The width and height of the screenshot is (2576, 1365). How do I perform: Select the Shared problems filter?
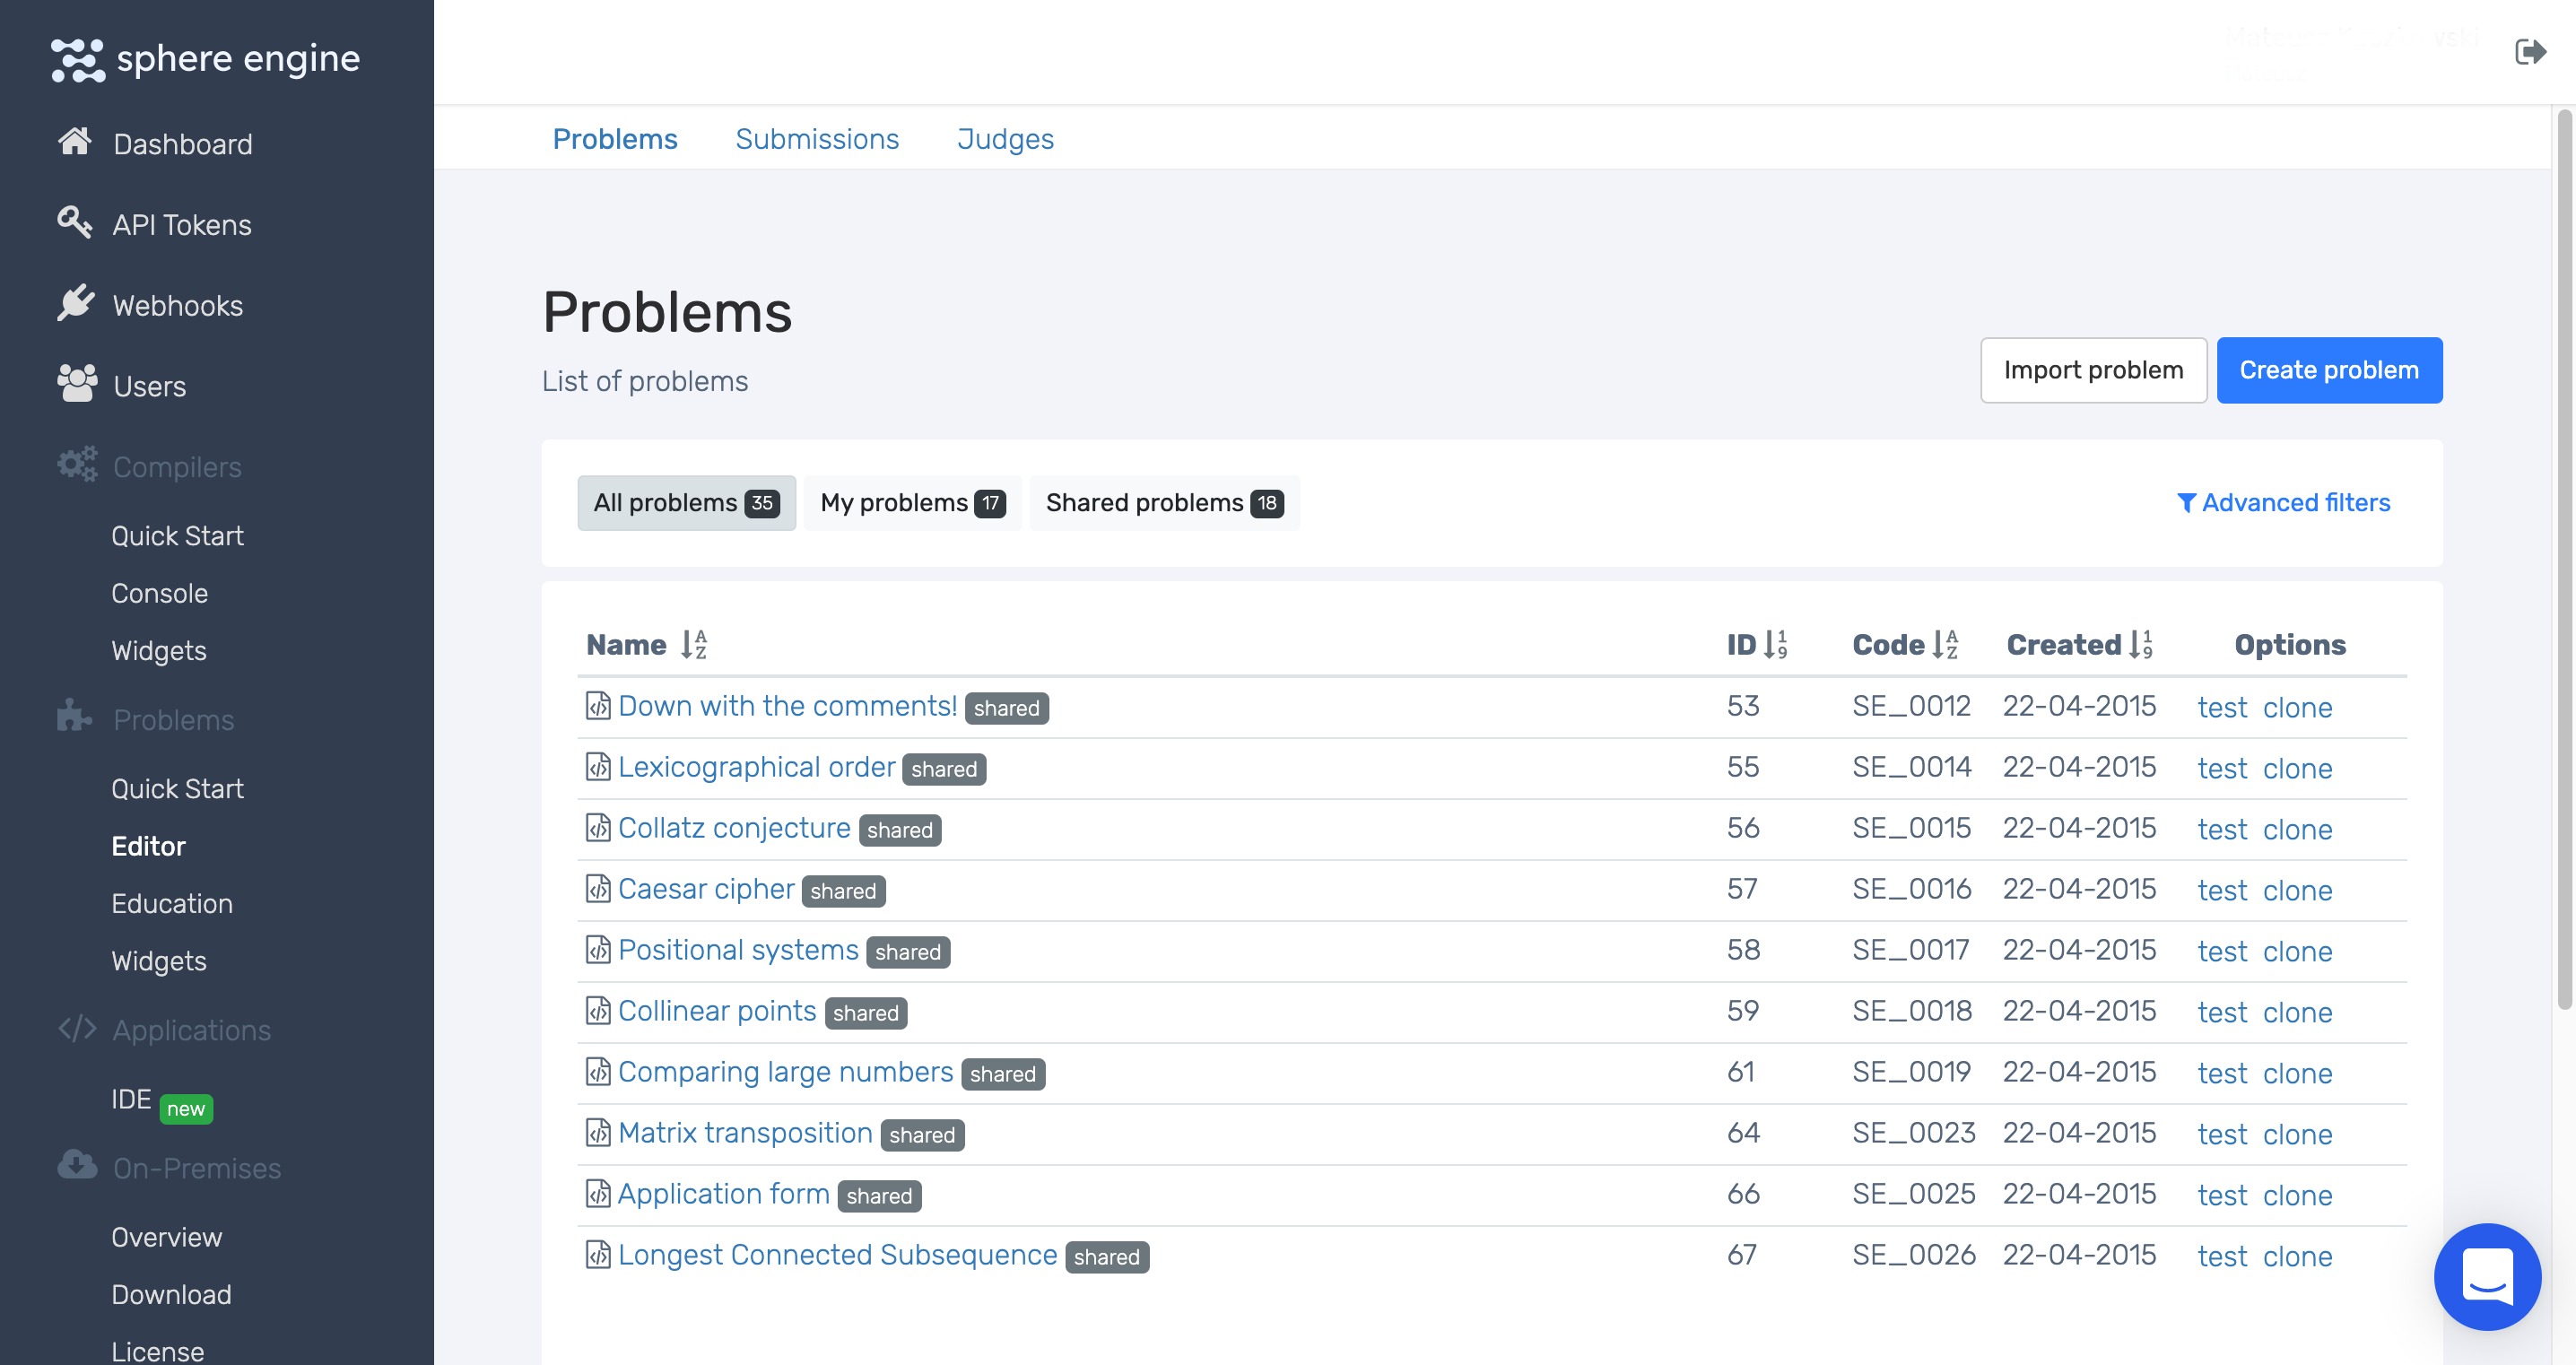coord(1164,503)
